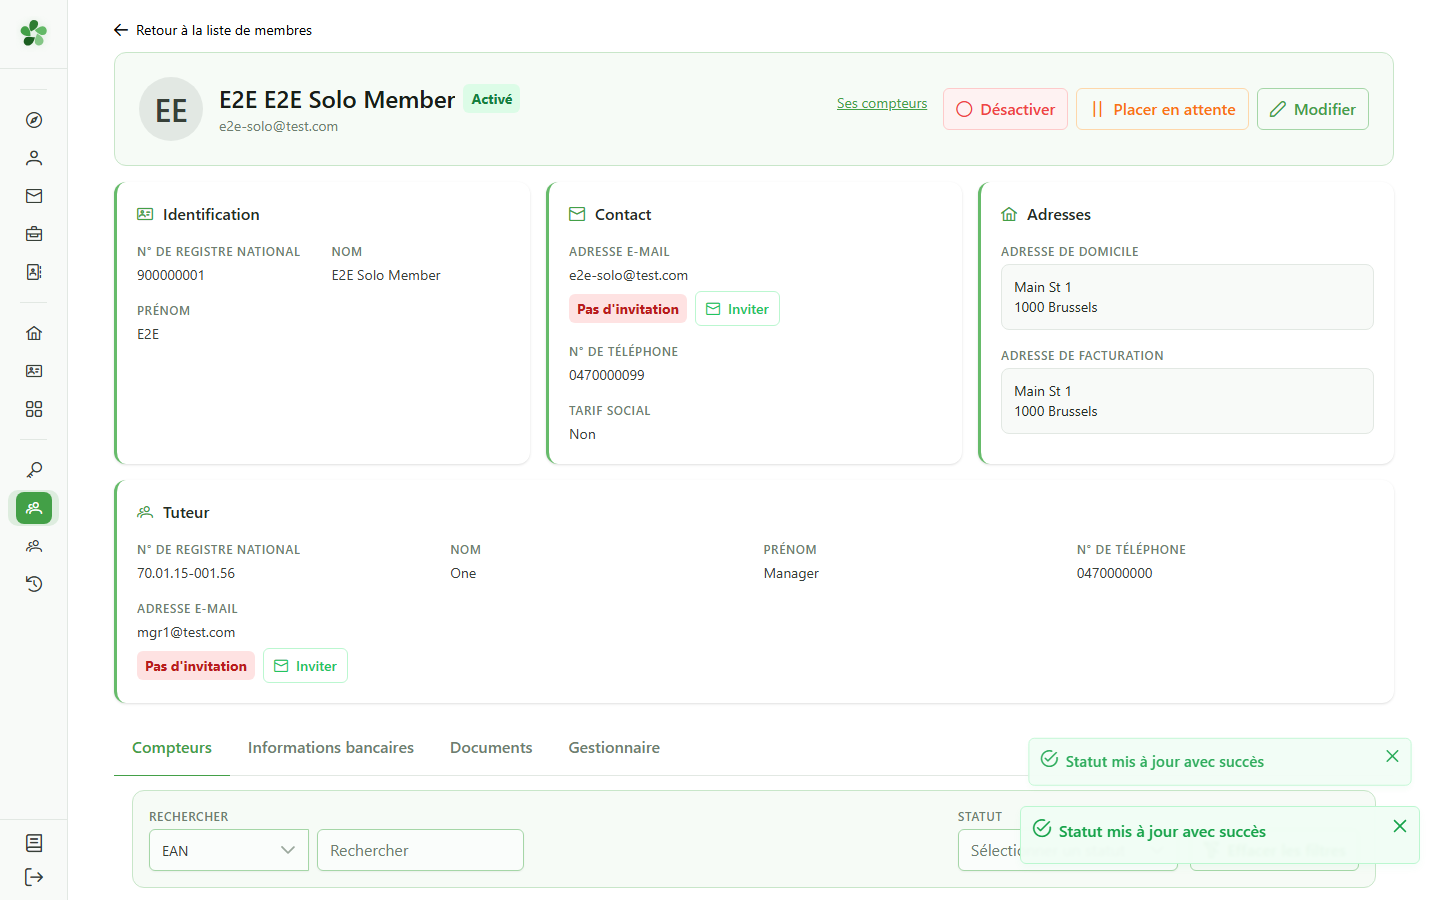Open the mail envelope sidebar icon
1440x900 pixels.
34,196
